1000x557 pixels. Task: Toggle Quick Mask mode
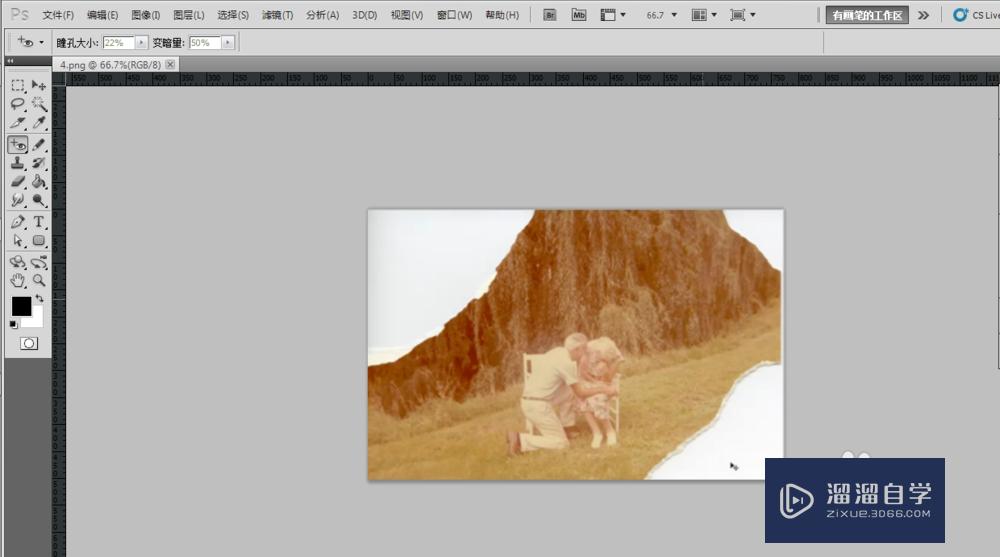tap(29, 343)
